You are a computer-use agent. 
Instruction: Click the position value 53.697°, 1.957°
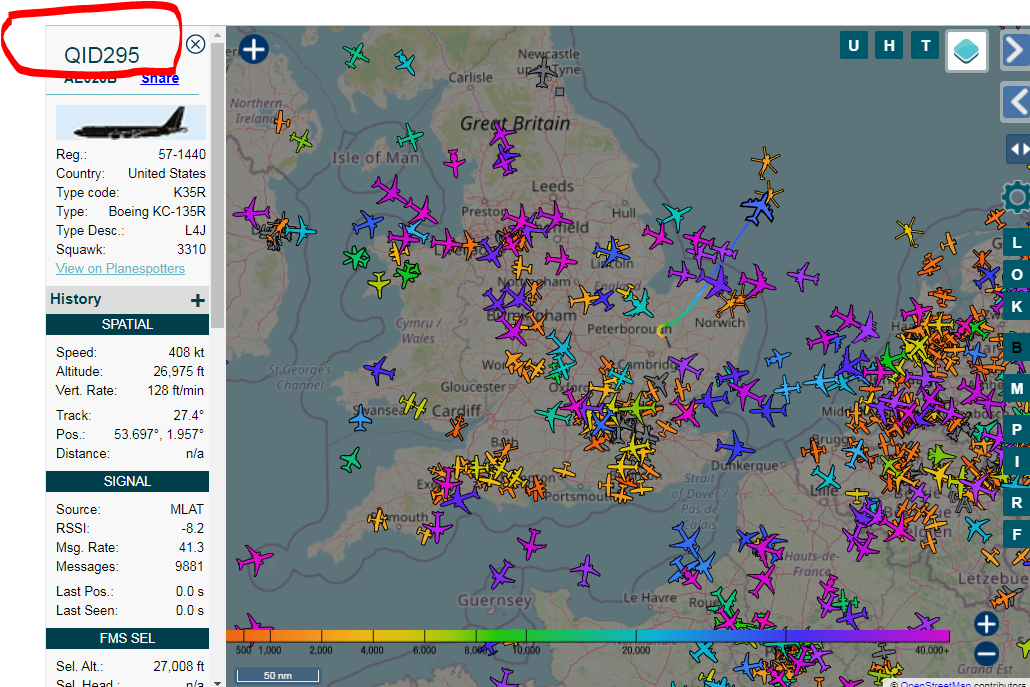click(x=159, y=434)
